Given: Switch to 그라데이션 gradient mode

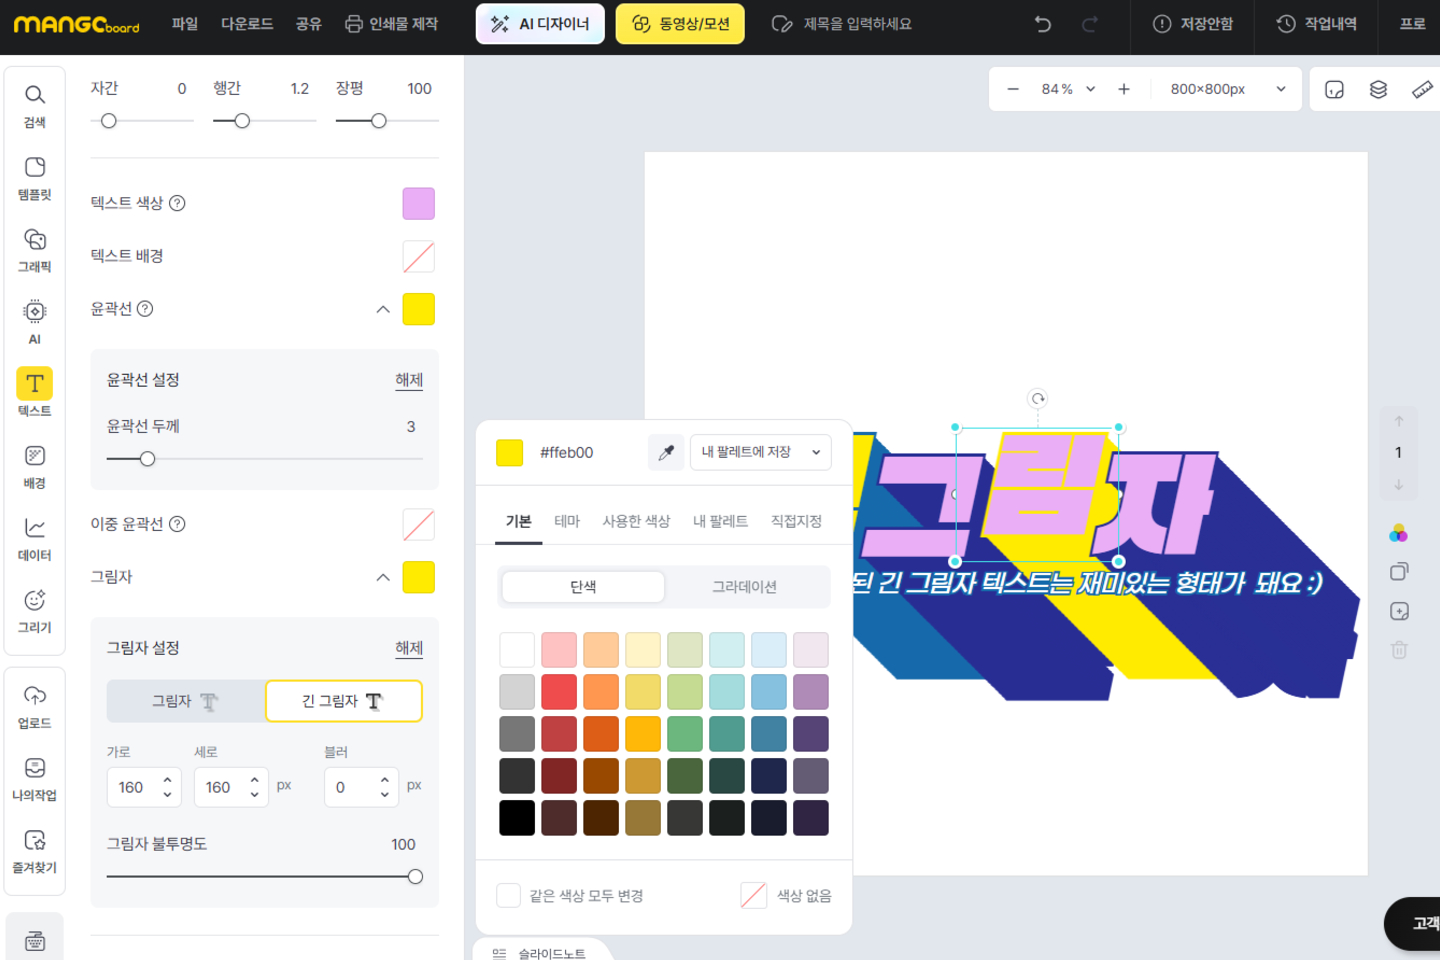Looking at the screenshot, I should 744,587.
